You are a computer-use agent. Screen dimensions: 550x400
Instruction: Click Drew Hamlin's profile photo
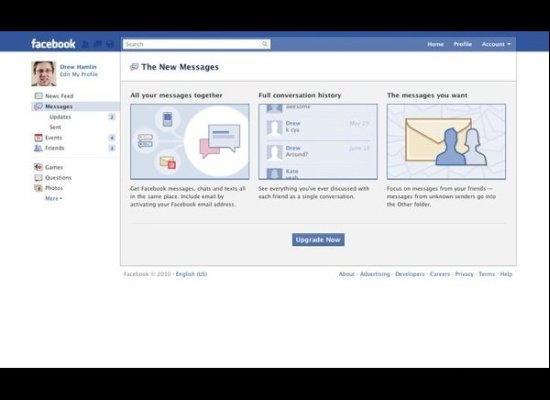click(43, 73)
